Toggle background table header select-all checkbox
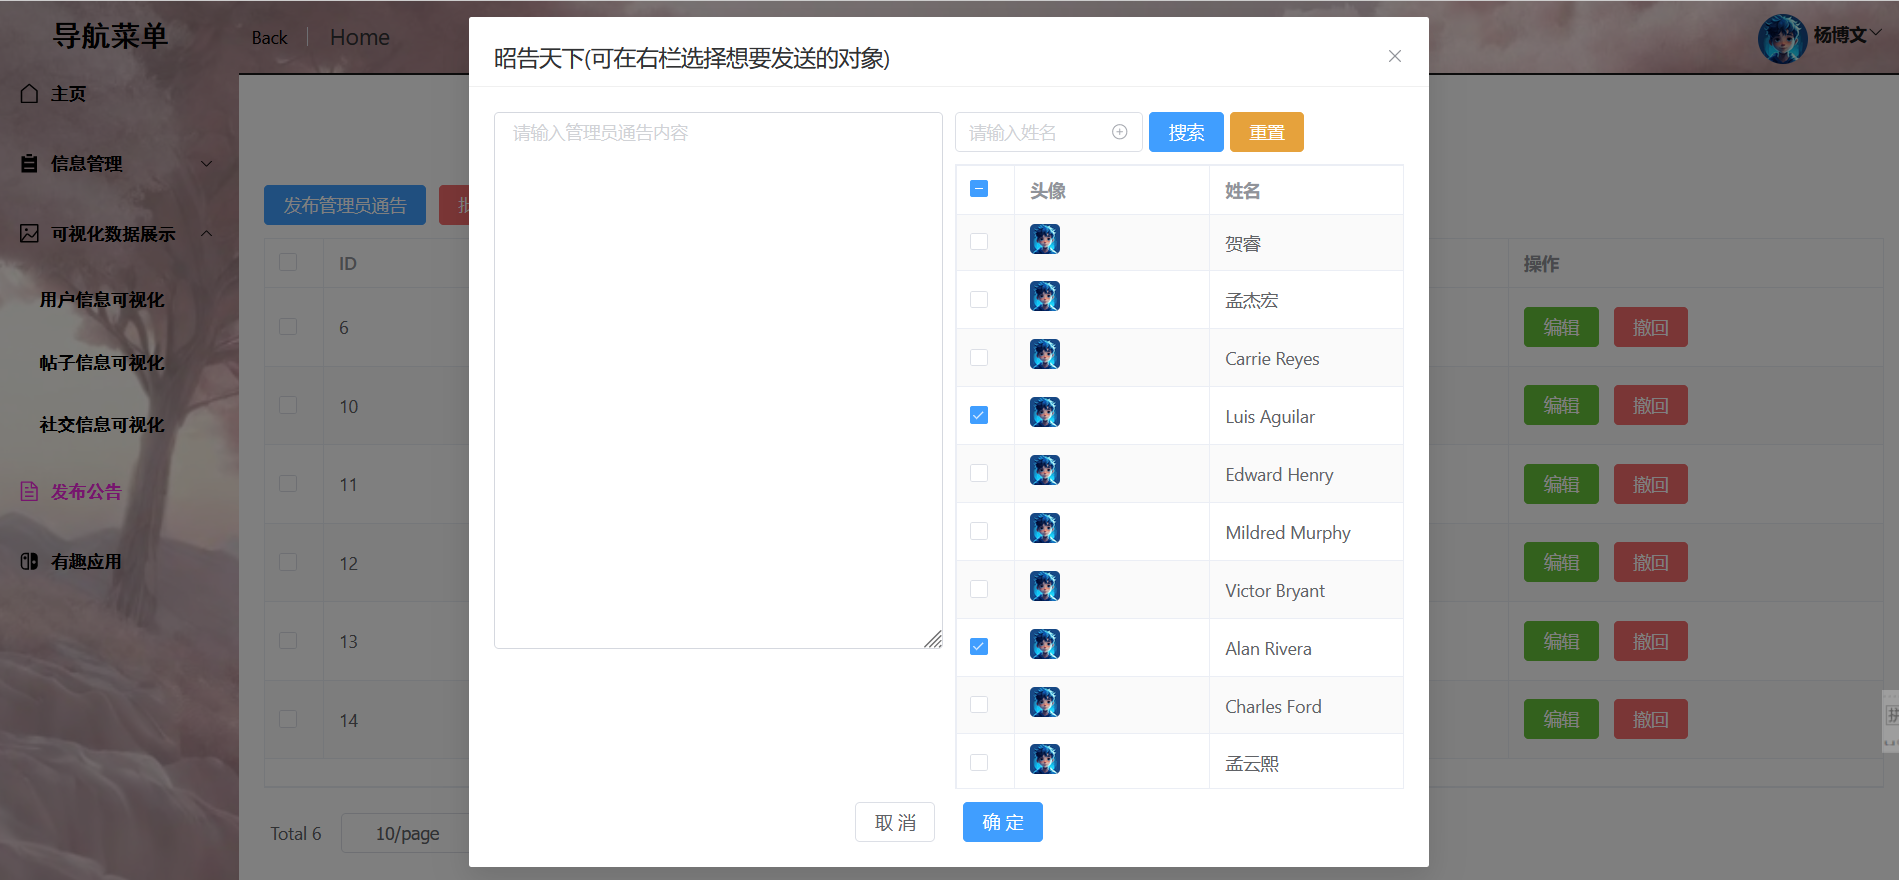This screenshot has height=880, width=1899. [288, 262]
